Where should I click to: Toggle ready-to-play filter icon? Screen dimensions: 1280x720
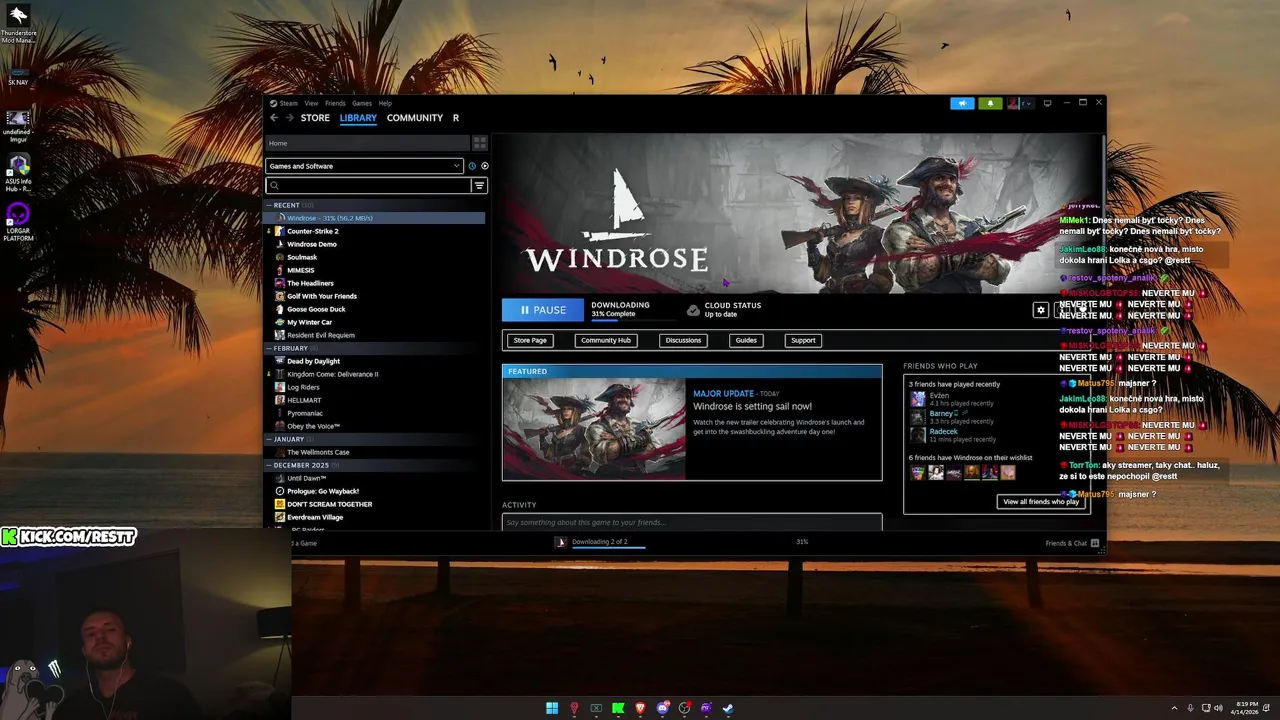tap(485, 166)
